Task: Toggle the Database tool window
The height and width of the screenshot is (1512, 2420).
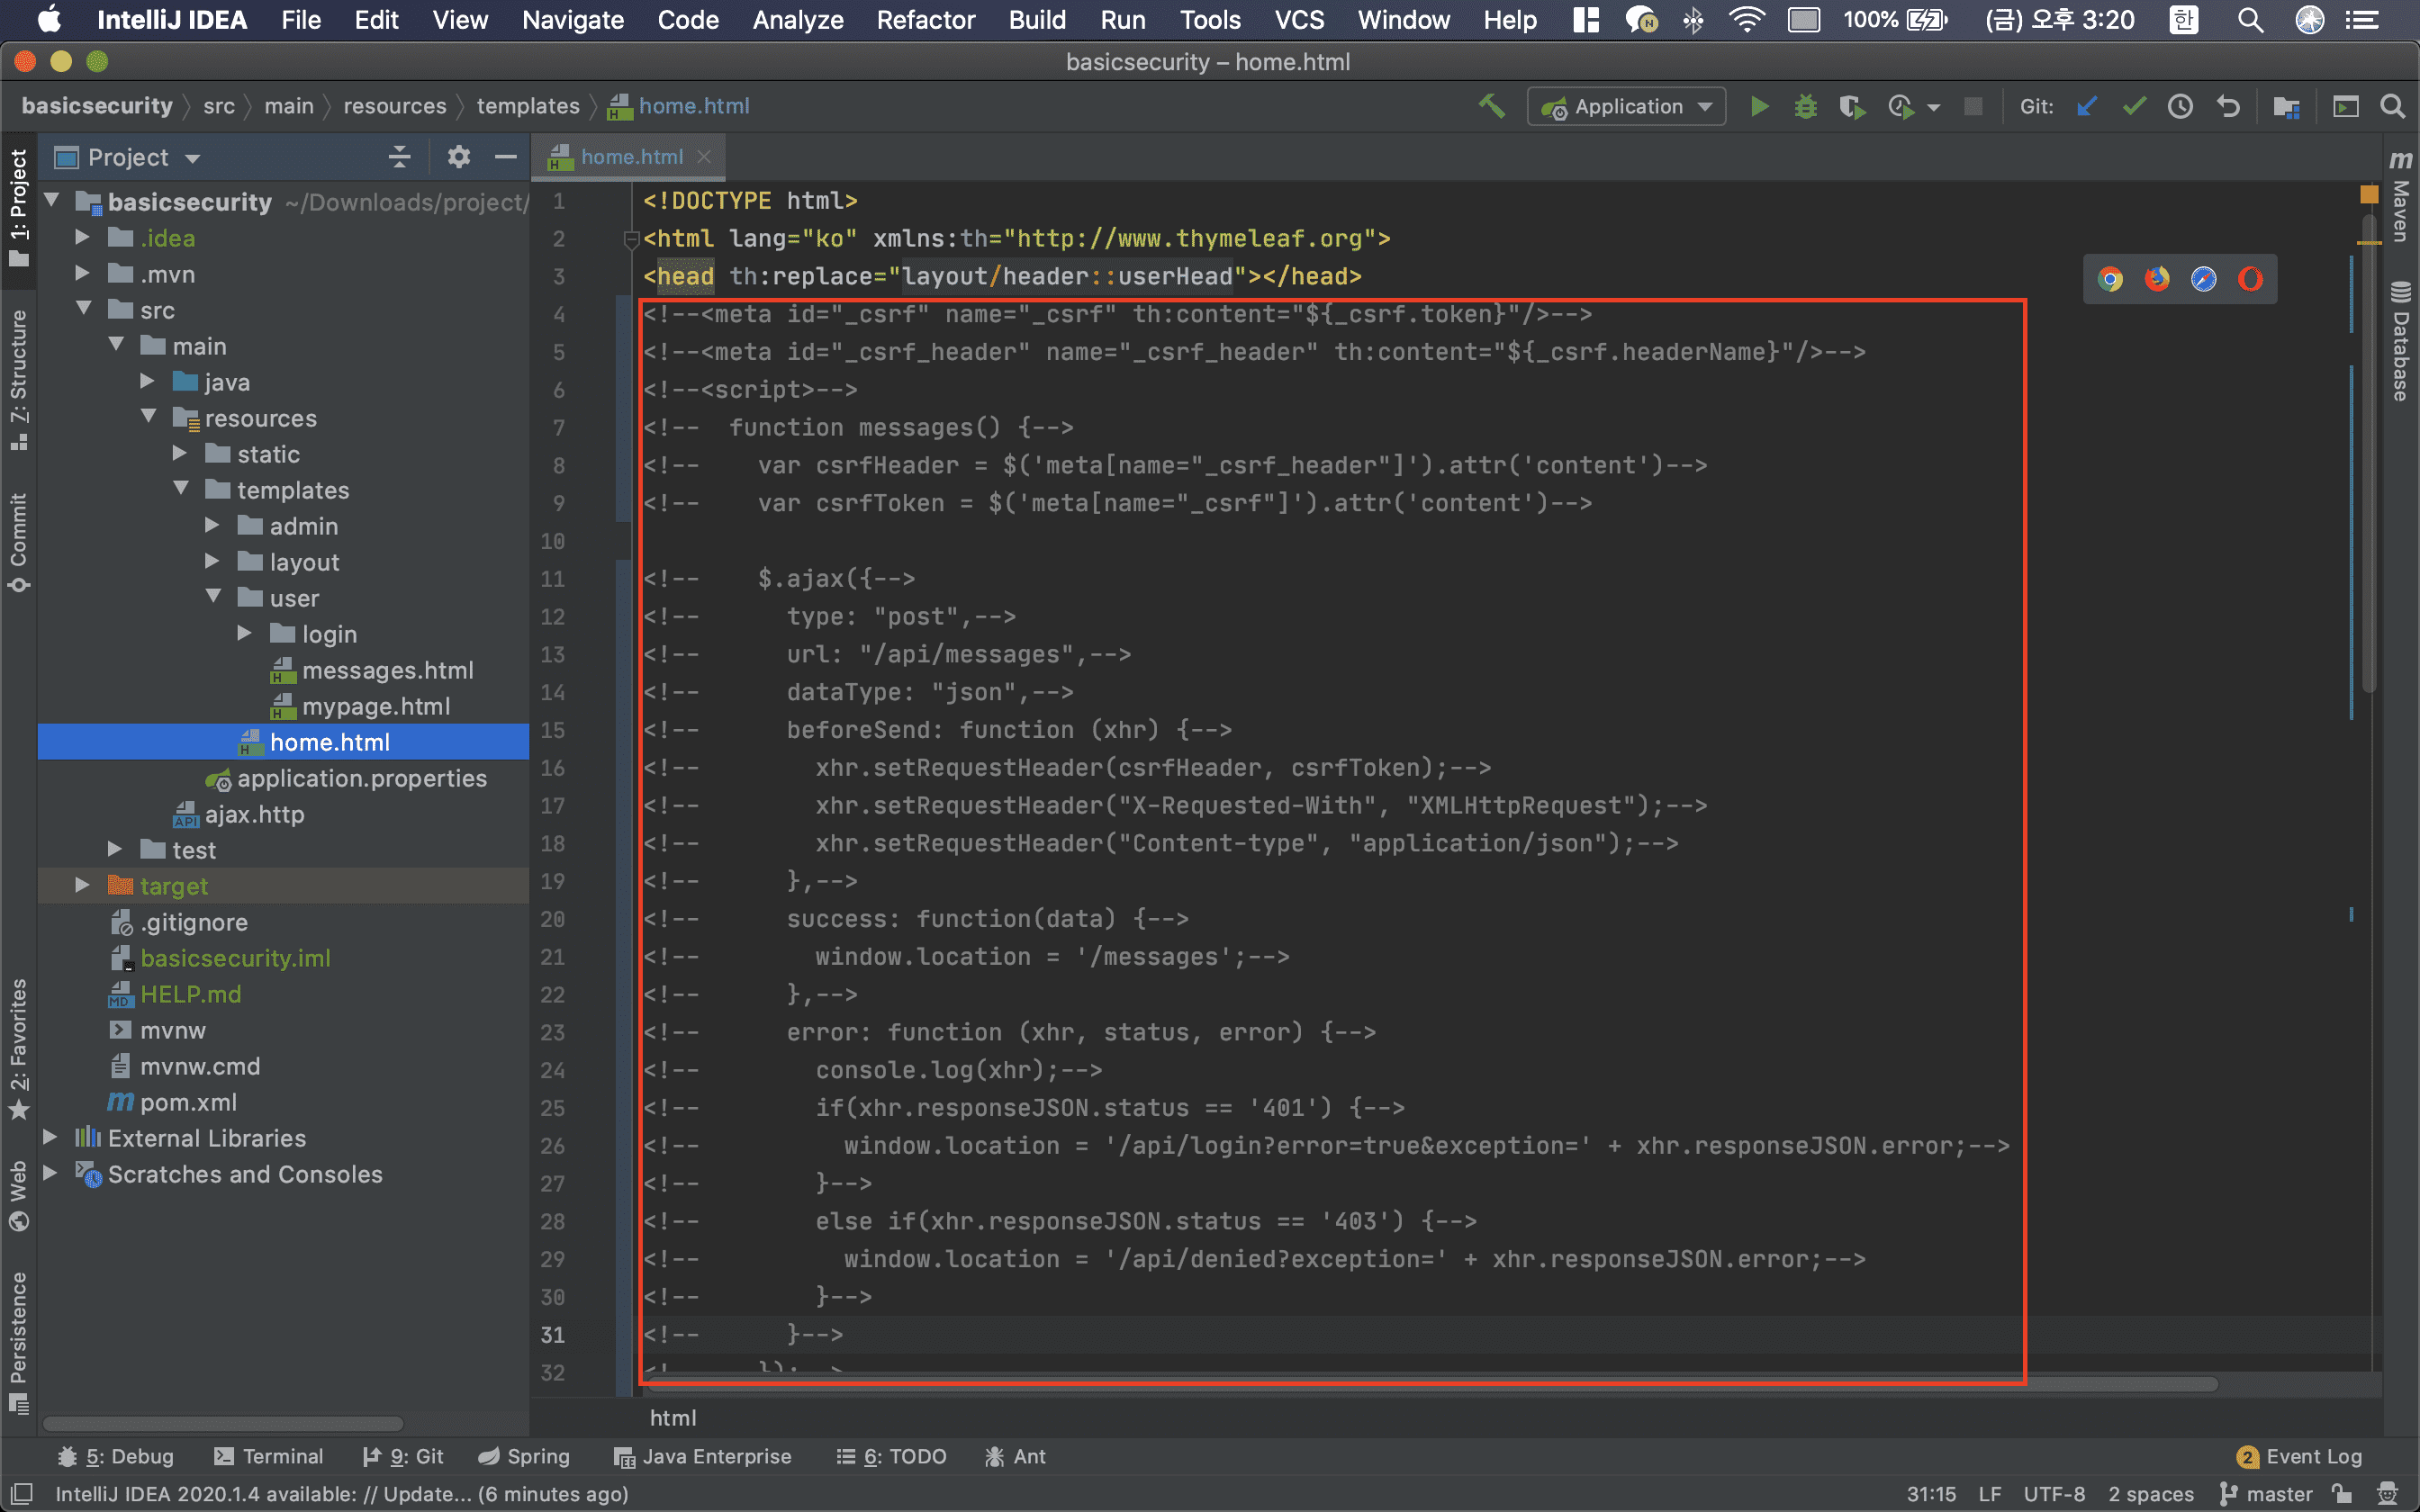Action: [x=2401, y=343]
